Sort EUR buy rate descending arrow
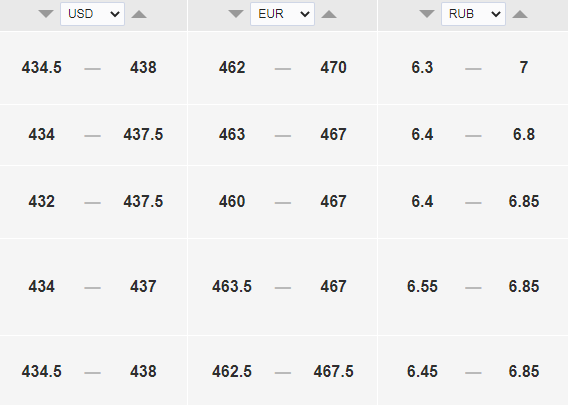Screen dimensions: 569x405 tap(236, 14)
